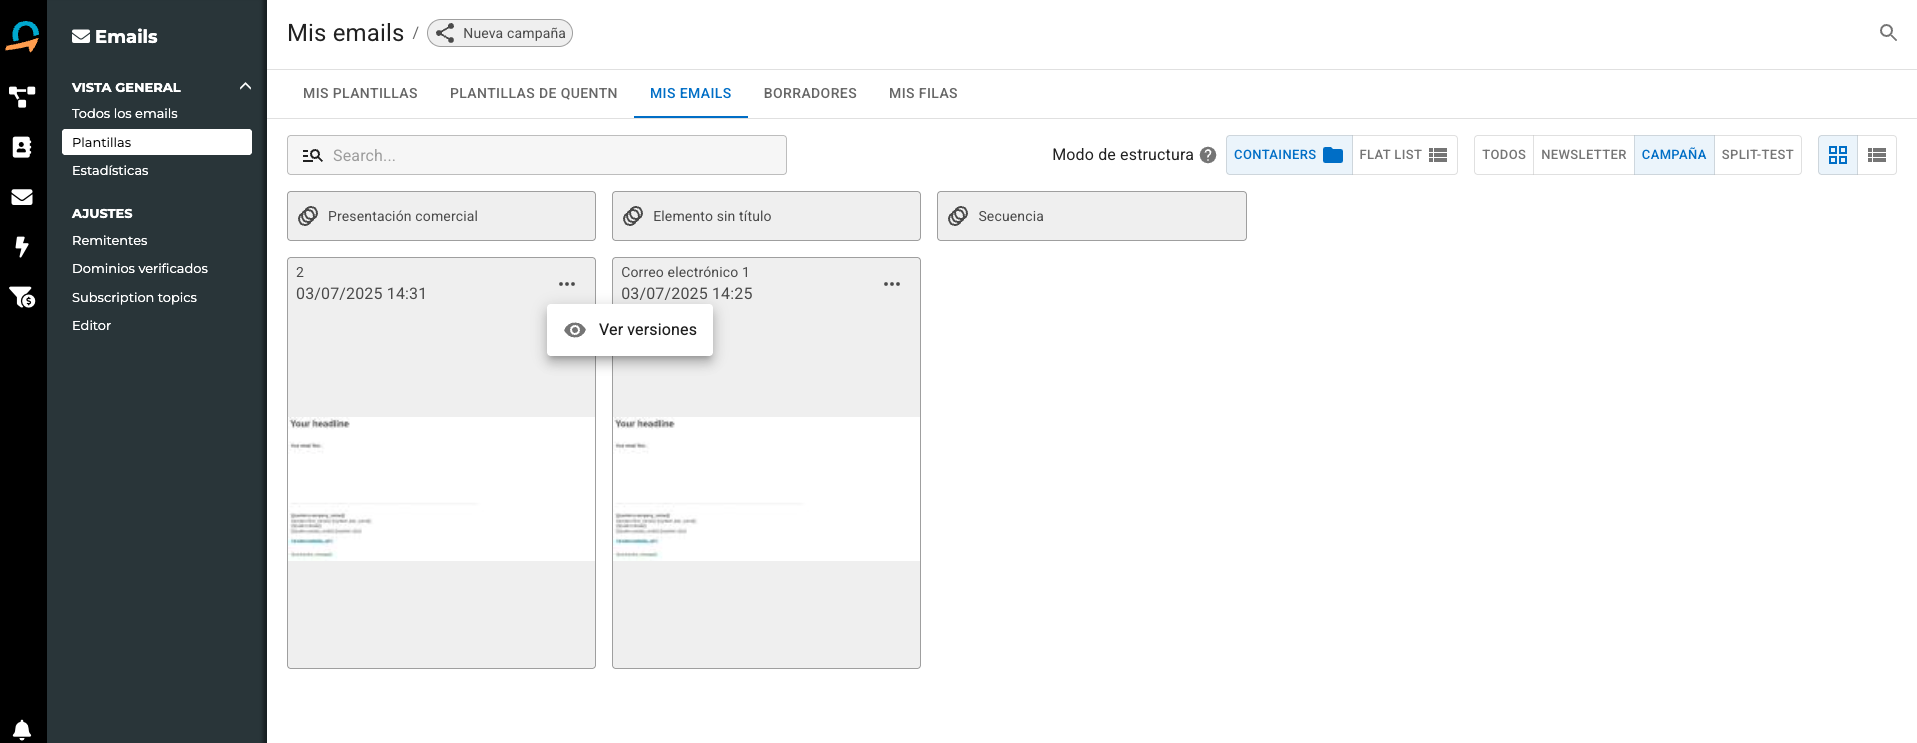The height and width of the screenshot is (743, 1917).
Task: Switch to grid view layout
Action: pos(1838,155)
